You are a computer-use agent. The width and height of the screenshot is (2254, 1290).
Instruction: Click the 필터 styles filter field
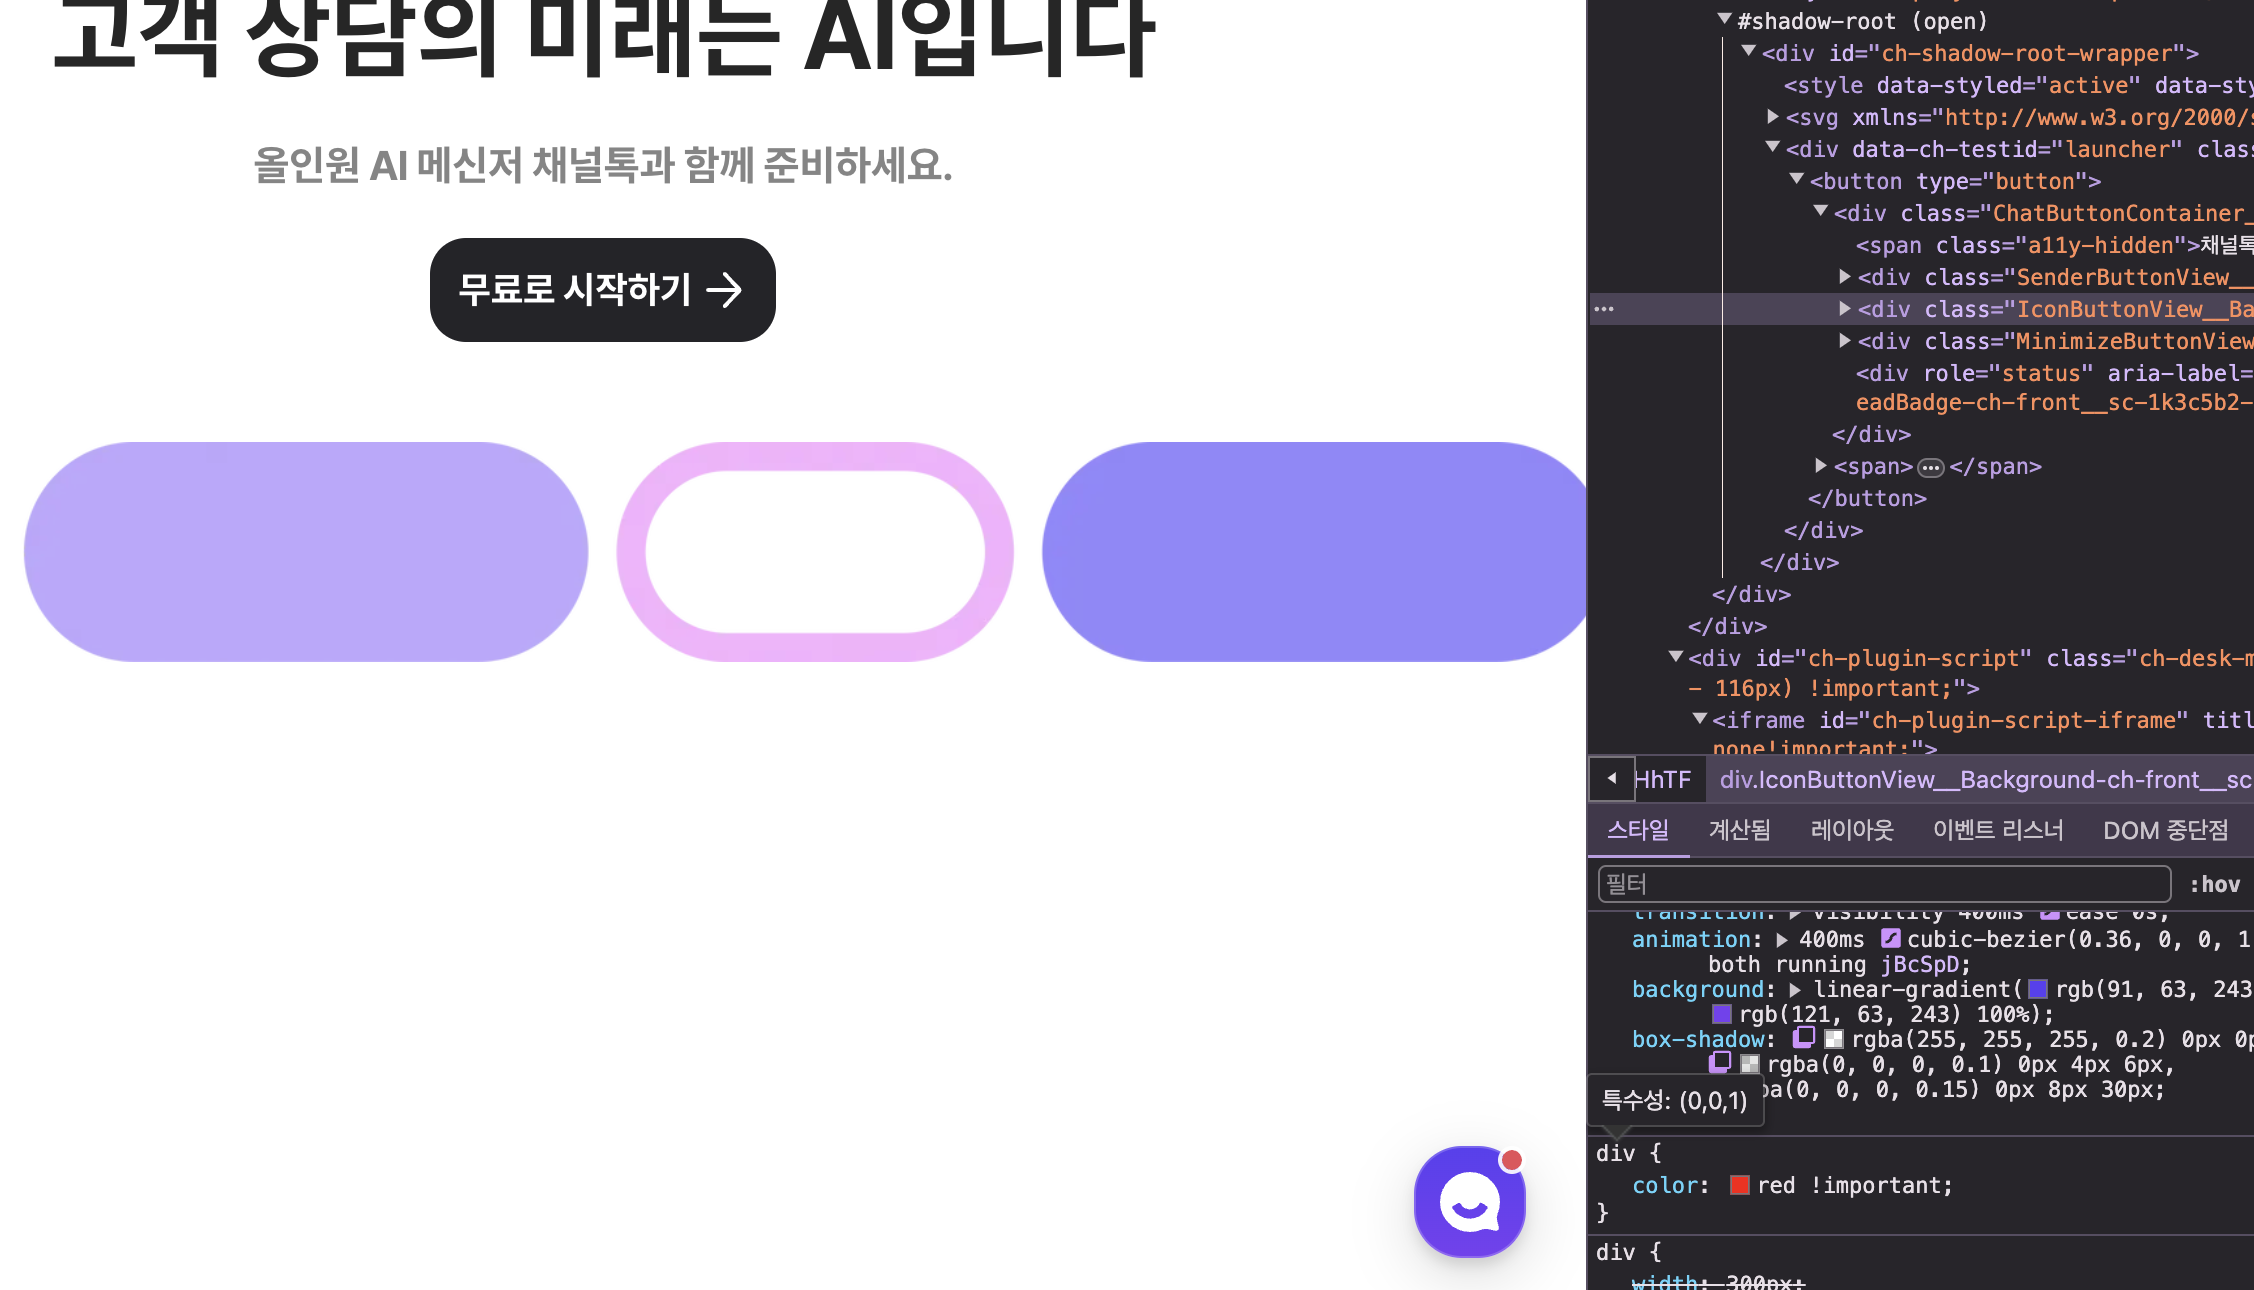(x=1884, y=884)
